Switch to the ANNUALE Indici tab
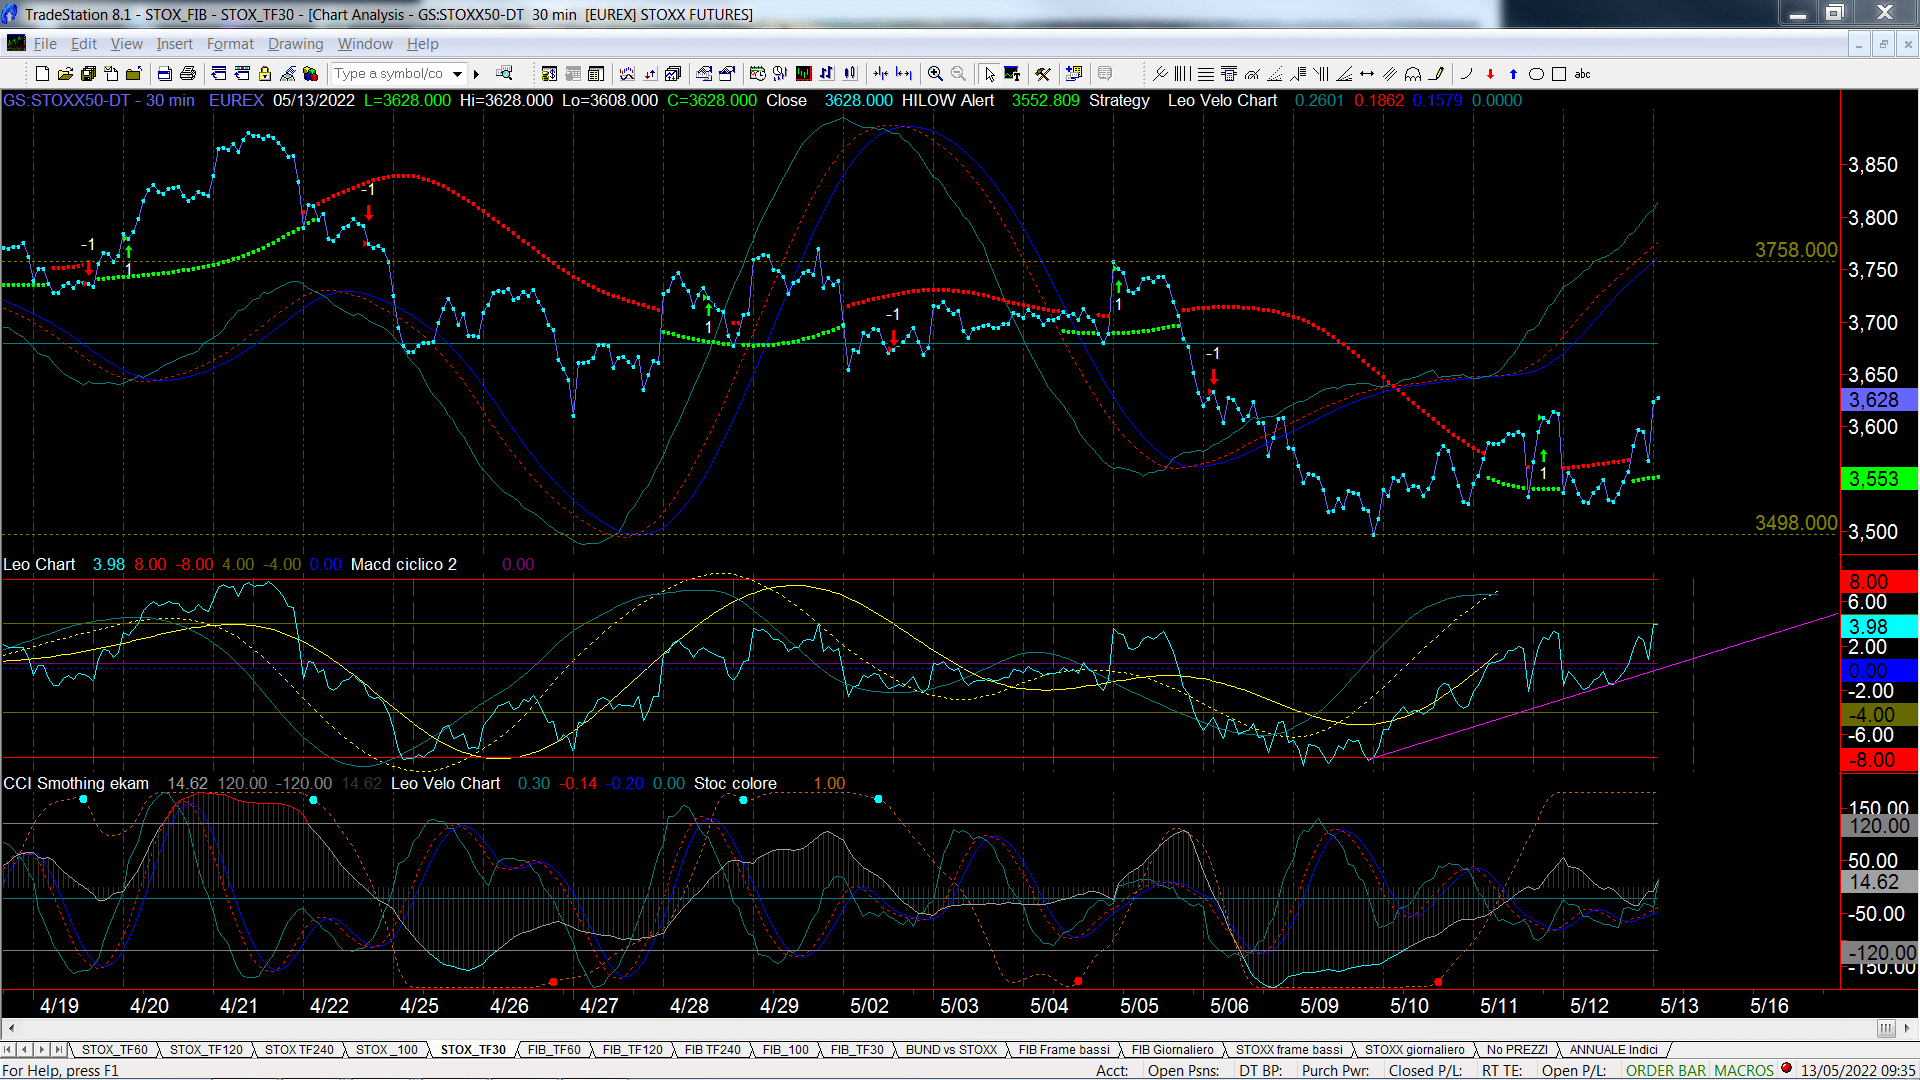 1613,1049
